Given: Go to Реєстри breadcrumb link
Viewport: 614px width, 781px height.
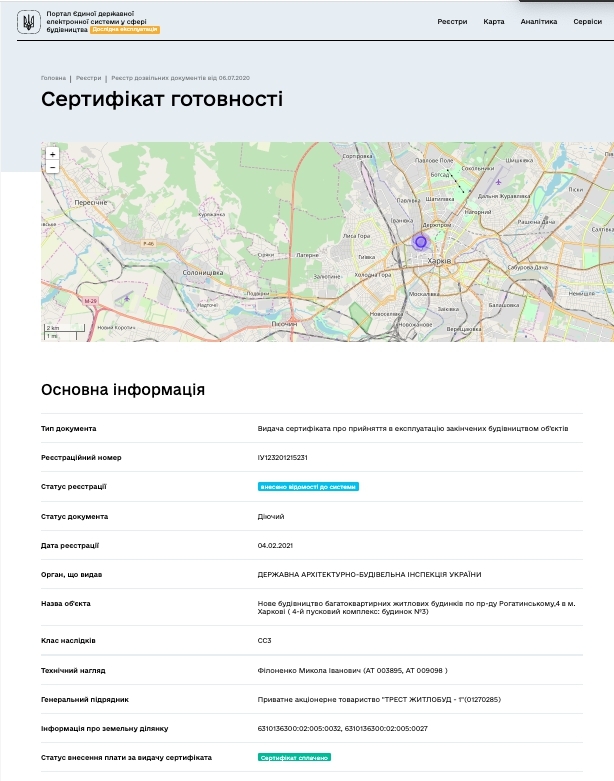Looking at the screenshot, I should (x=89, y=78).
